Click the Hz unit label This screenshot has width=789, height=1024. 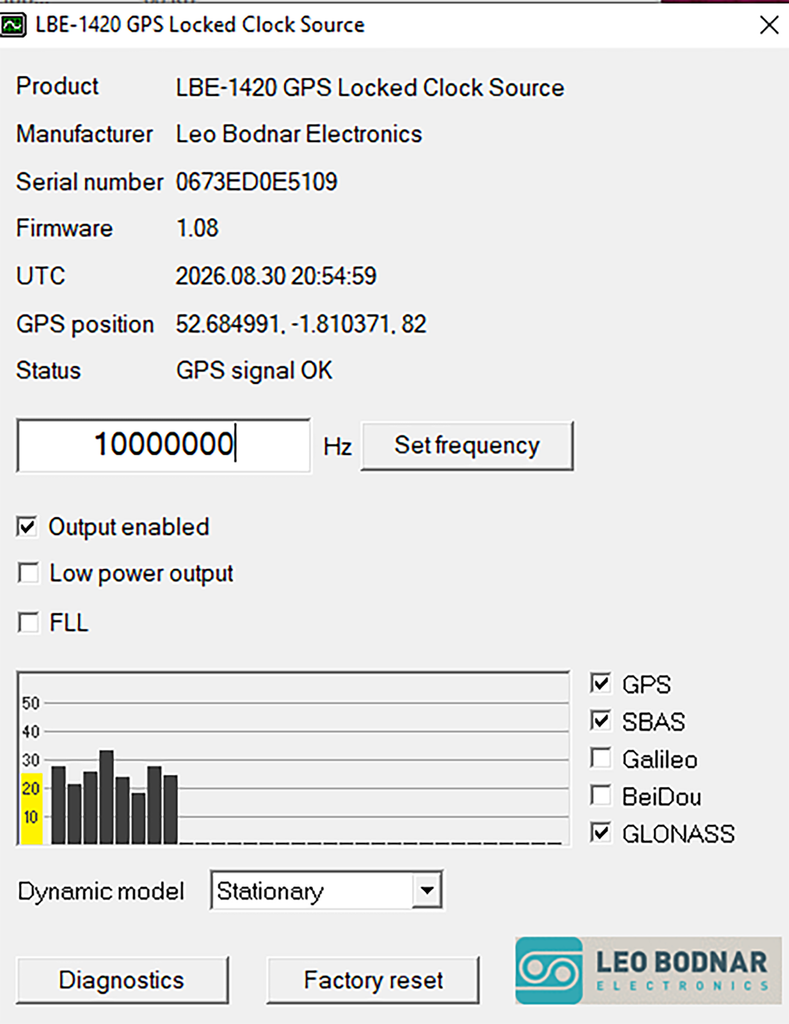(337, 447)
